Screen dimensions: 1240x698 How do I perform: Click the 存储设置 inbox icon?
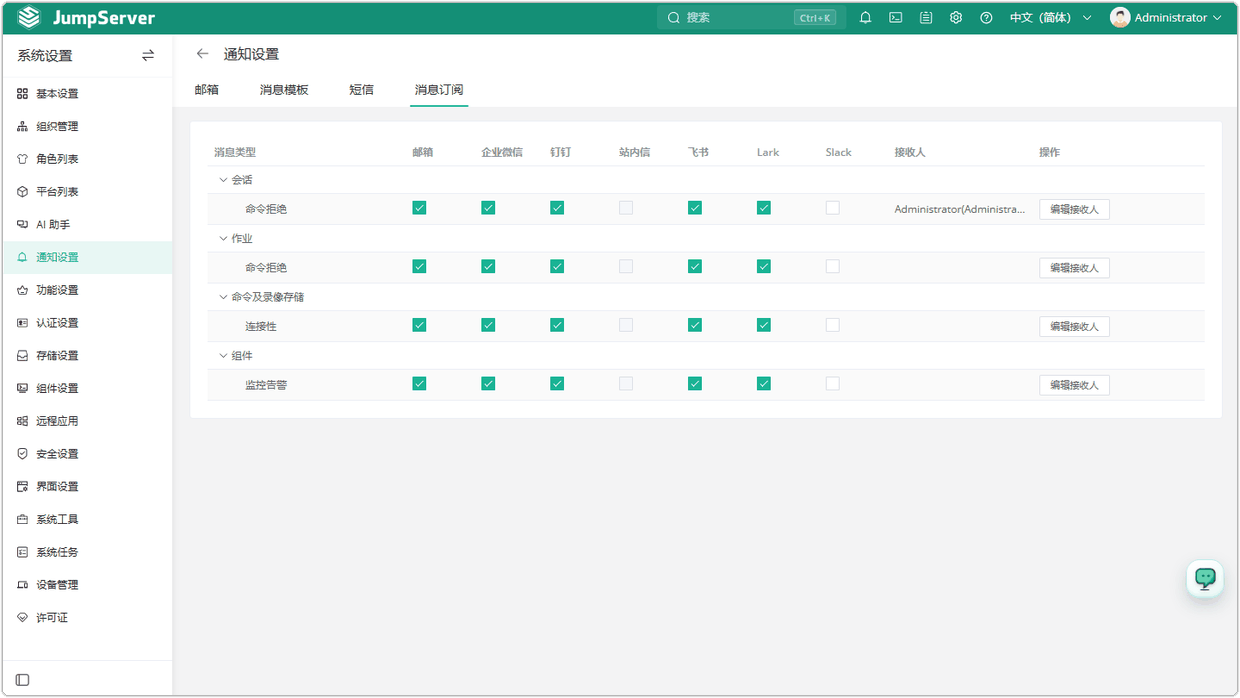[23, 356]
